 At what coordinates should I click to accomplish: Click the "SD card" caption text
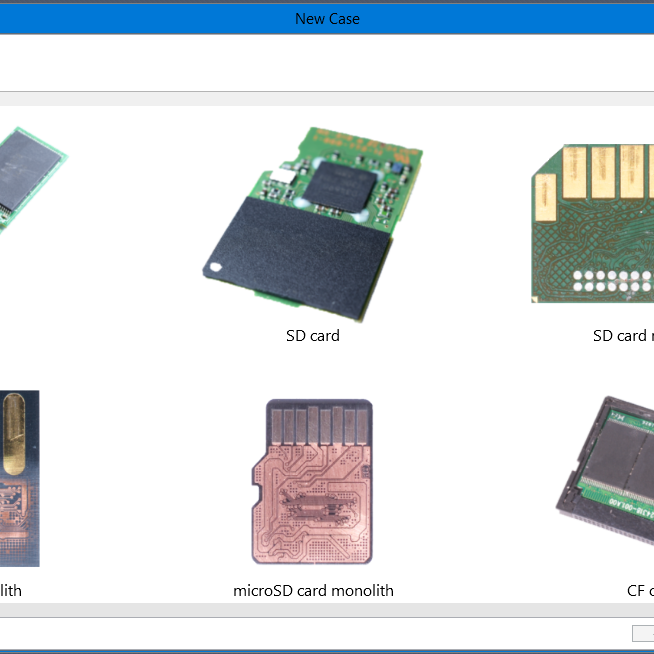click(313, 336)
